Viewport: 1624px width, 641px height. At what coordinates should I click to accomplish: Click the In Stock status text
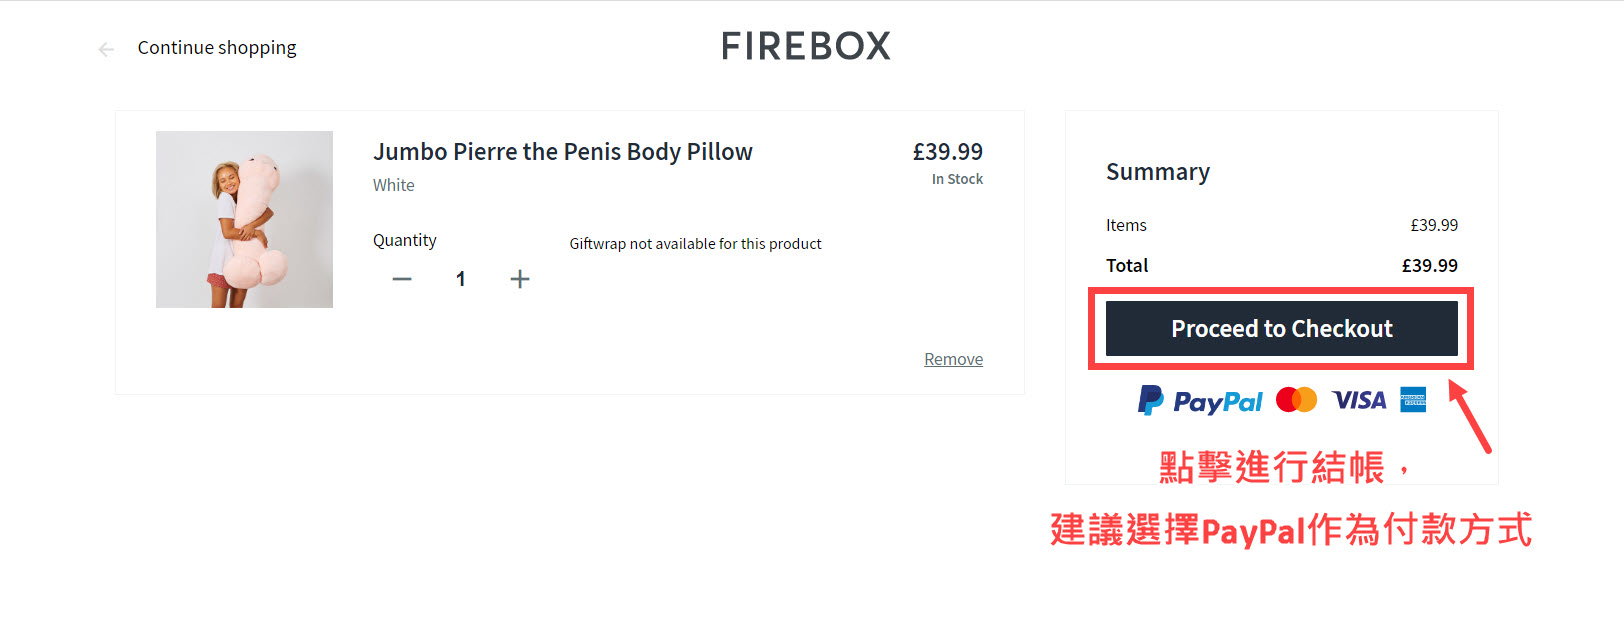957,179
